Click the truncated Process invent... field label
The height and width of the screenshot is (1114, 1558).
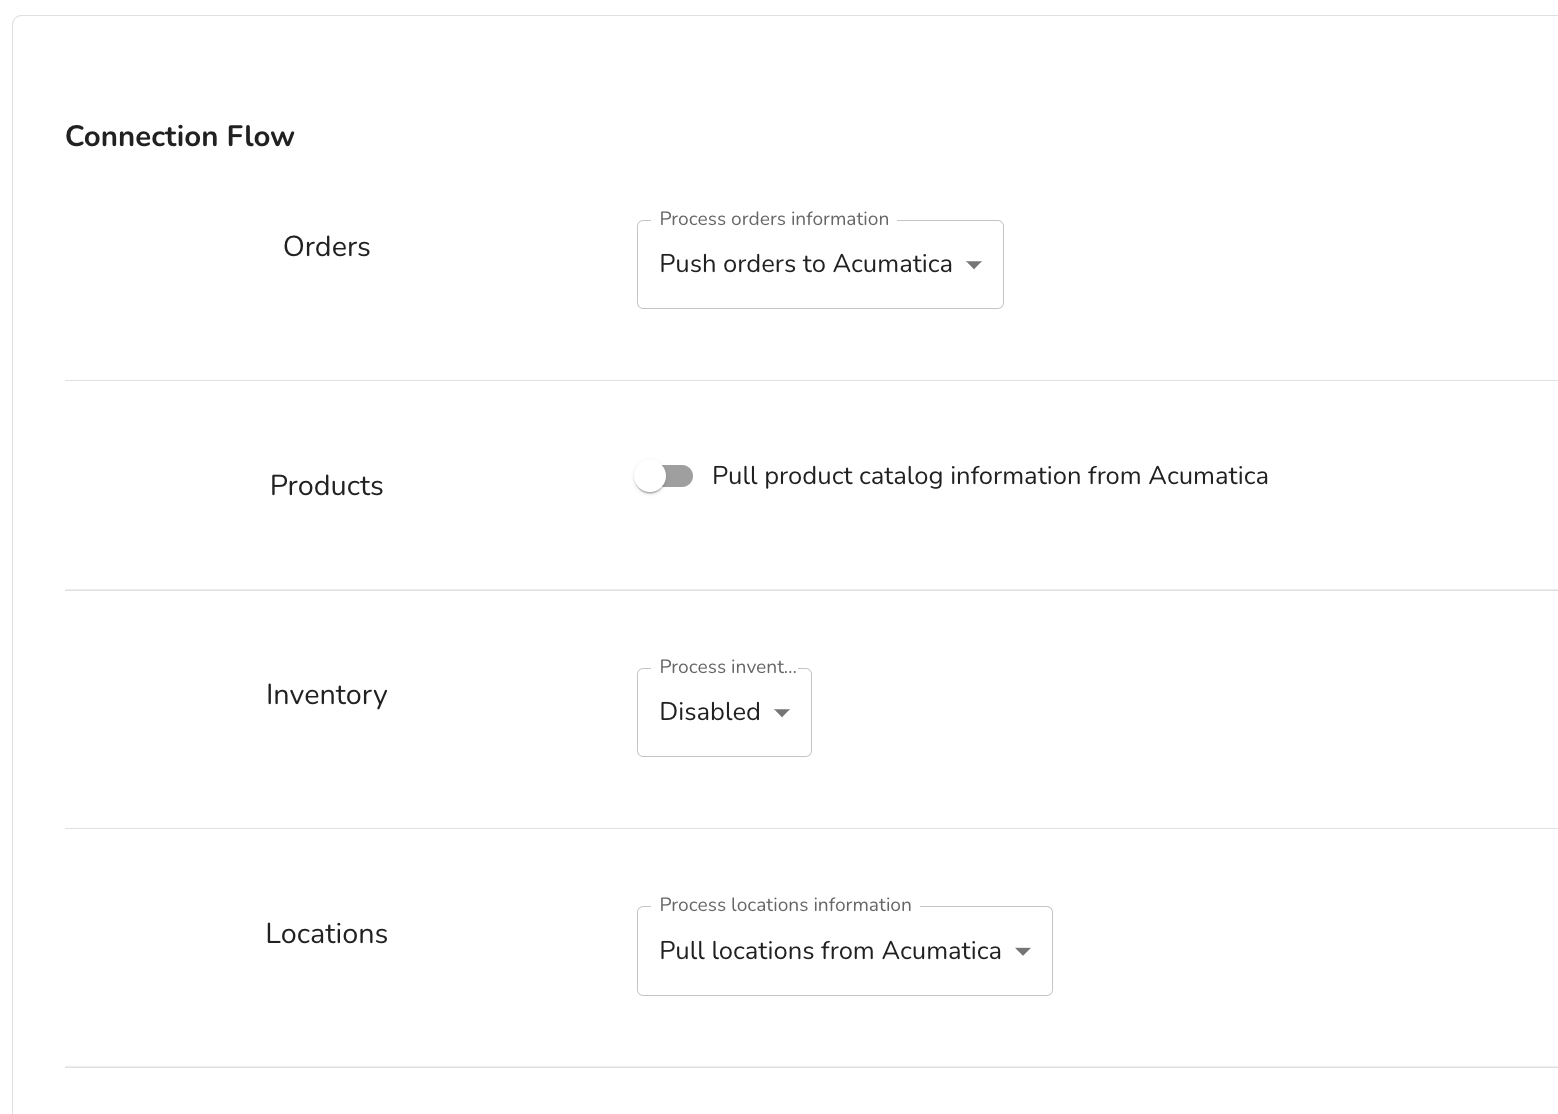click(x=728, y=667)
